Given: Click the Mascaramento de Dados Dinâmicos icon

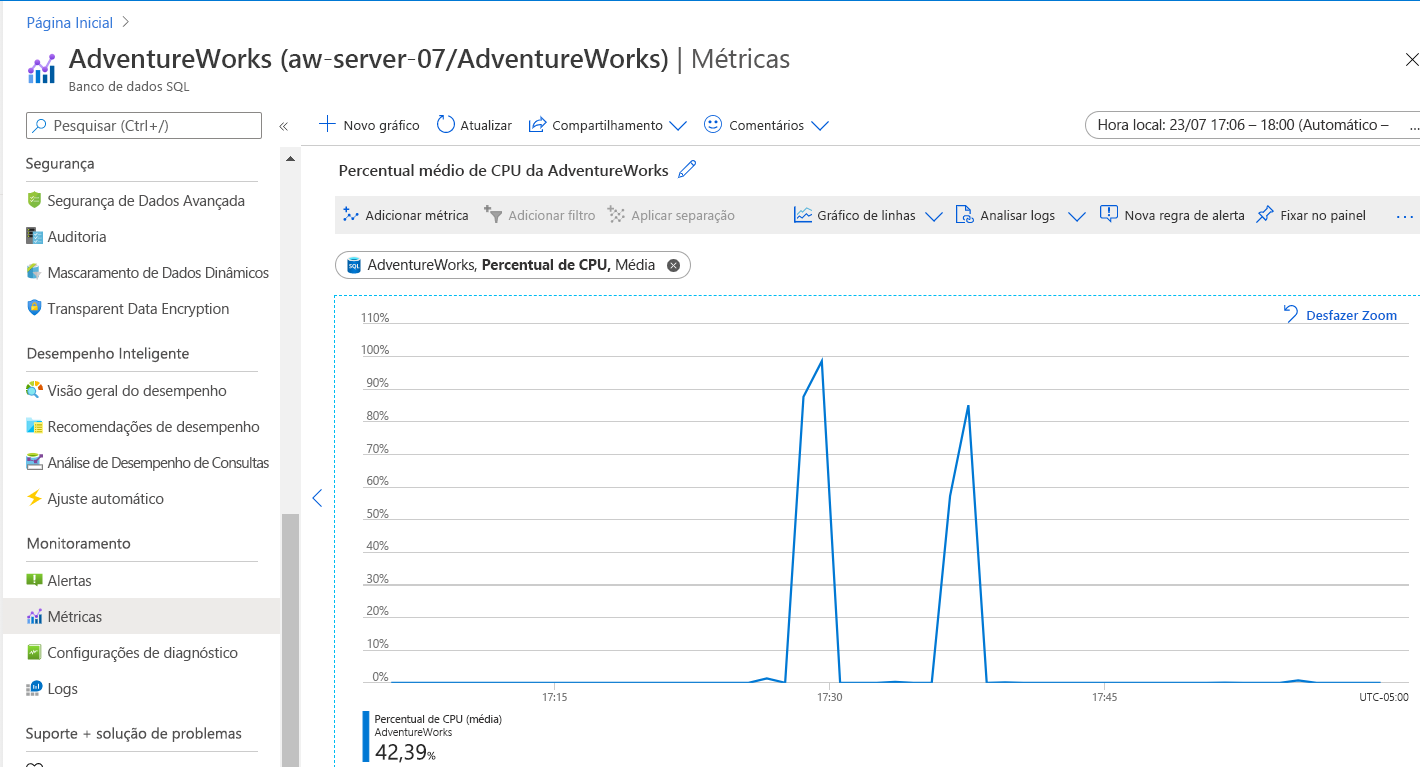Looking at the screenshot, I should (x=34, y=272).
